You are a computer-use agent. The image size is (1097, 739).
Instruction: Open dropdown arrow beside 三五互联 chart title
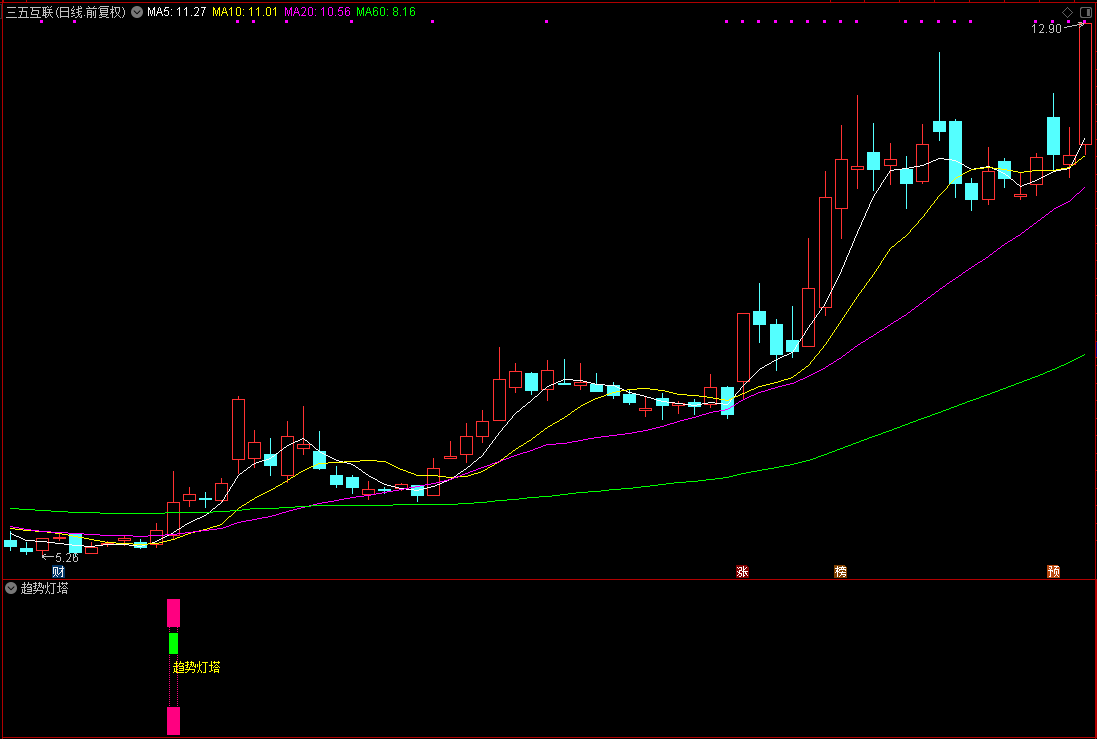(137, 12)
